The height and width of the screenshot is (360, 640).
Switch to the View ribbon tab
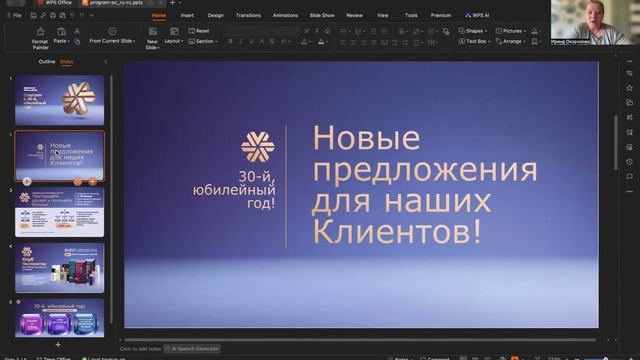382,16
